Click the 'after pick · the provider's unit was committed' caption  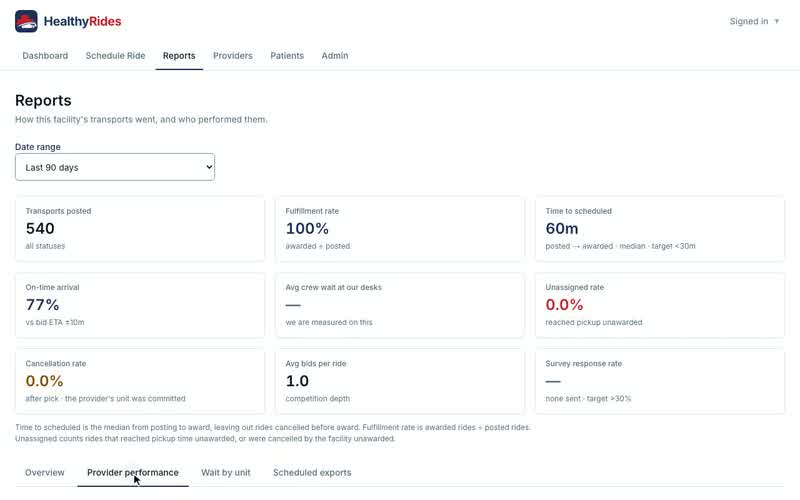click(x=106, y=398)
